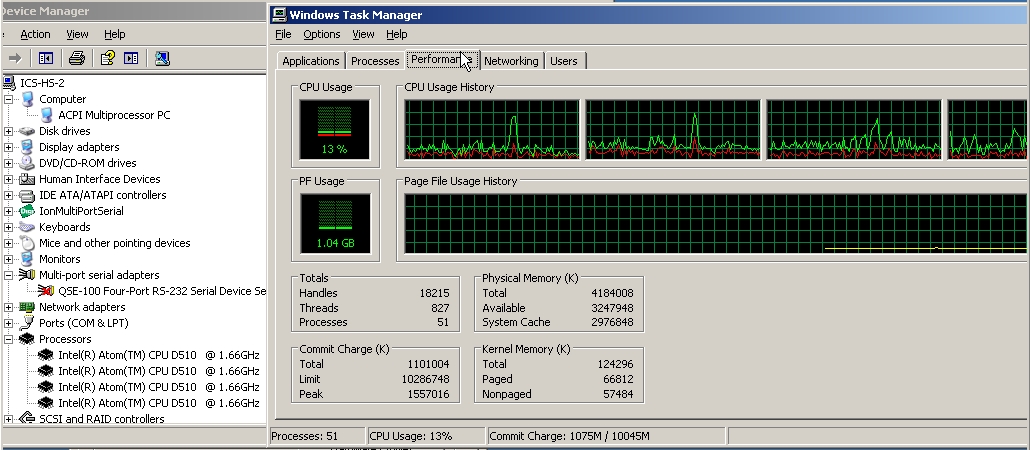Click the Show/Hide Action Pane toolbar icon
The image size is (1030, 450).
pyautogui.click(x=131, y=58)
